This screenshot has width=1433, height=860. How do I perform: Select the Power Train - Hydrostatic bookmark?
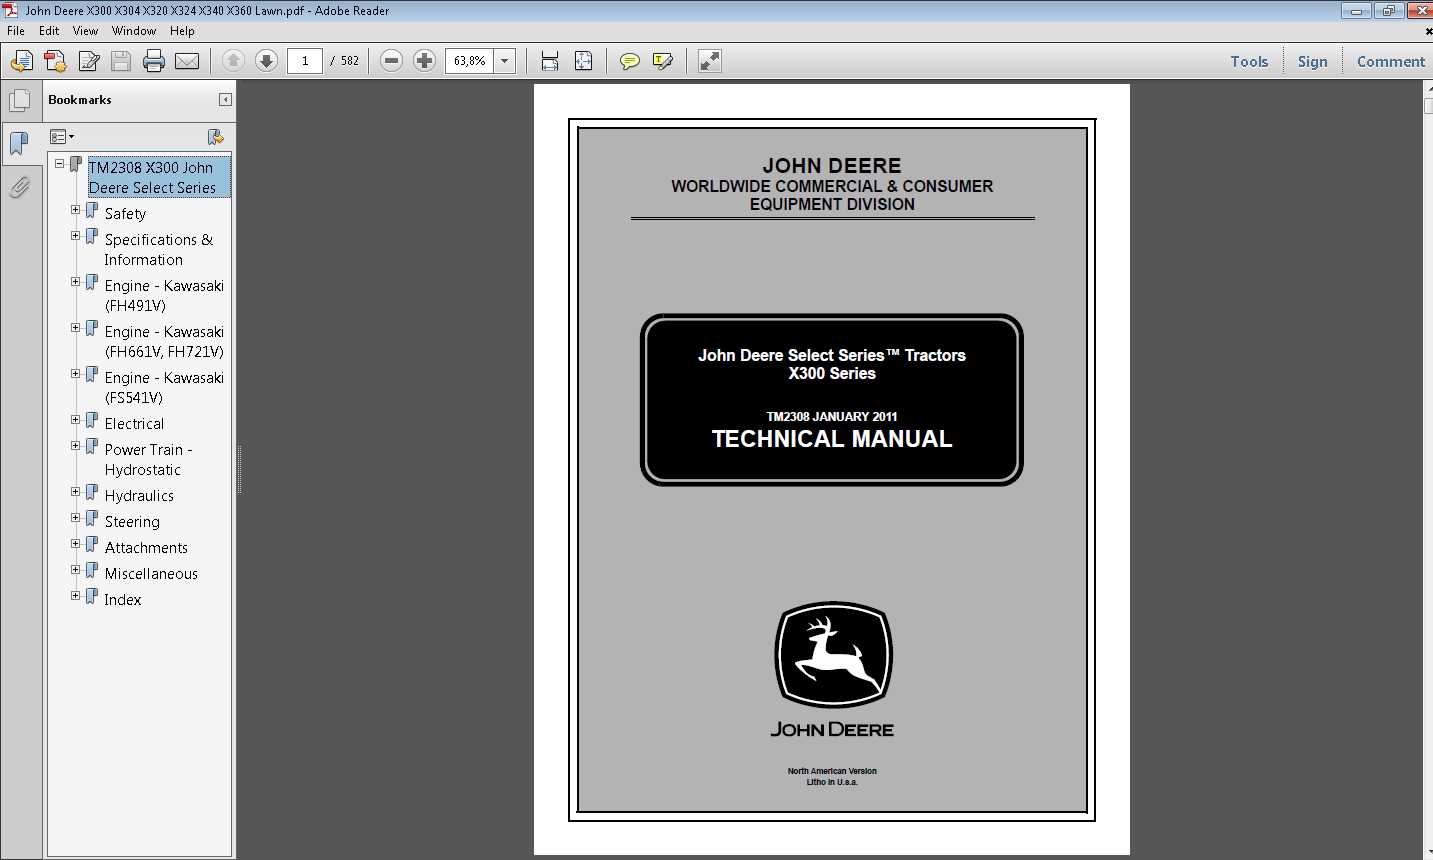pyautogui.click(x=148, y=459)
